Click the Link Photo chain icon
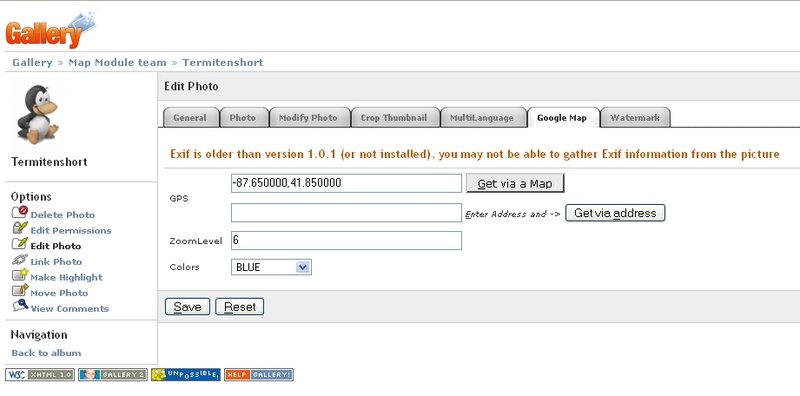The height and width of the screenshot is (396, 800). pyautogui.click(x=20, y=260)
